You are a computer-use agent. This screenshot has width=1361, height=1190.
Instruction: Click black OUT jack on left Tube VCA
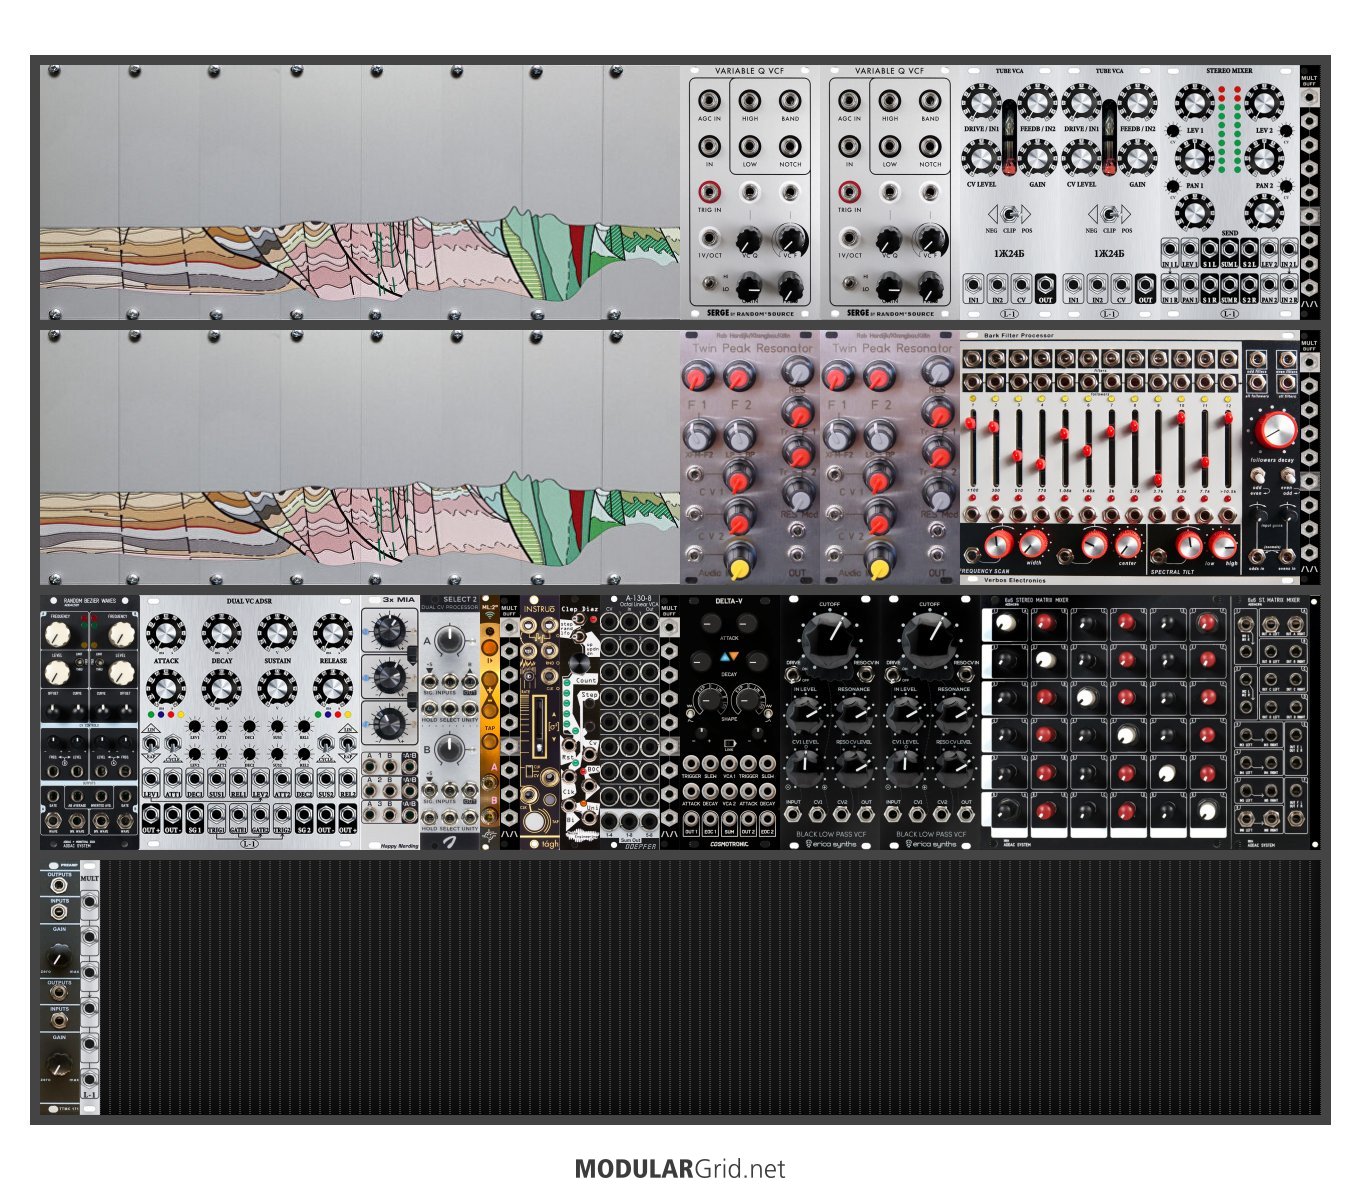(x=1045, y=284)
